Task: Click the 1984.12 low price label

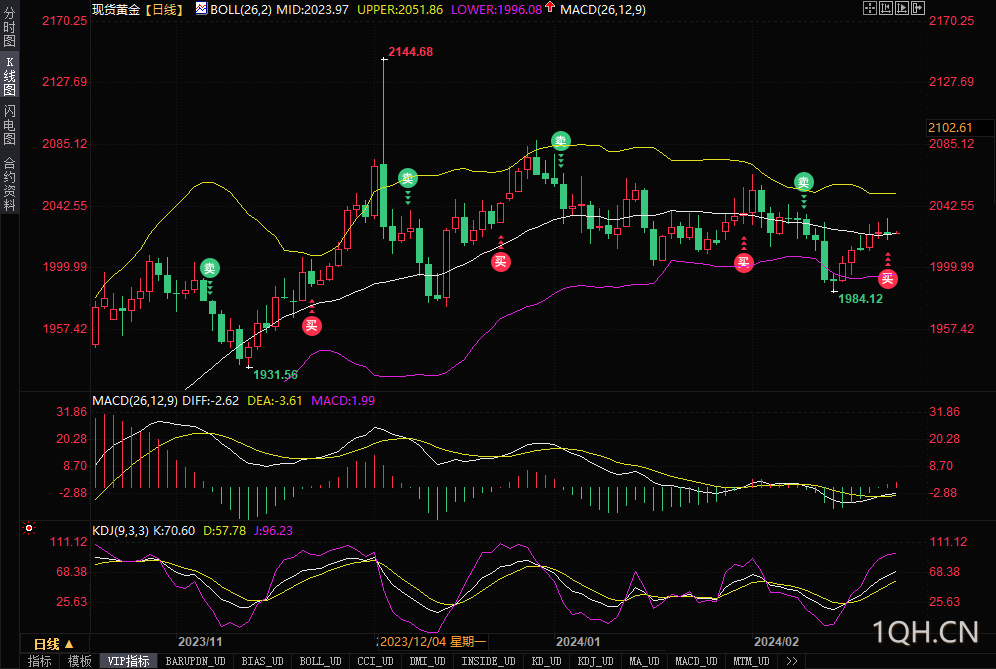Action: (861, 299)
